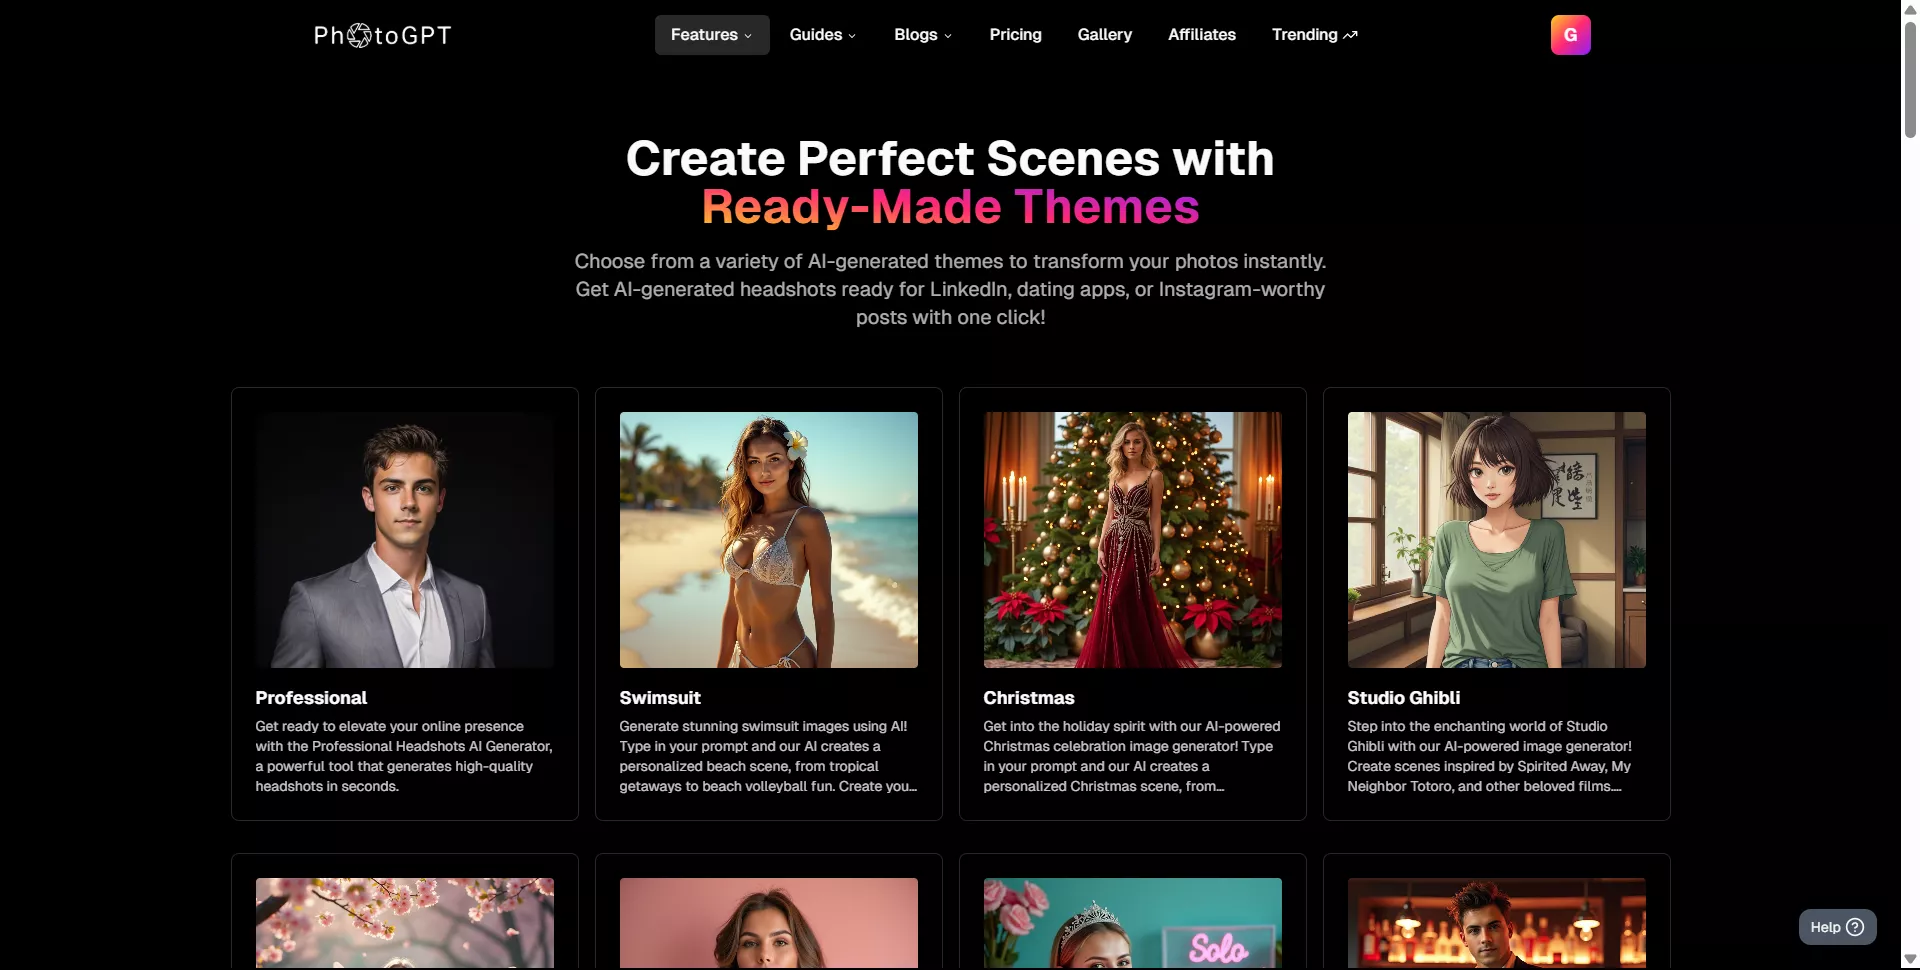Click the vertical scrollbar thumb
This screenshot has height=970, width=1920.
[x=1910, y=80]
